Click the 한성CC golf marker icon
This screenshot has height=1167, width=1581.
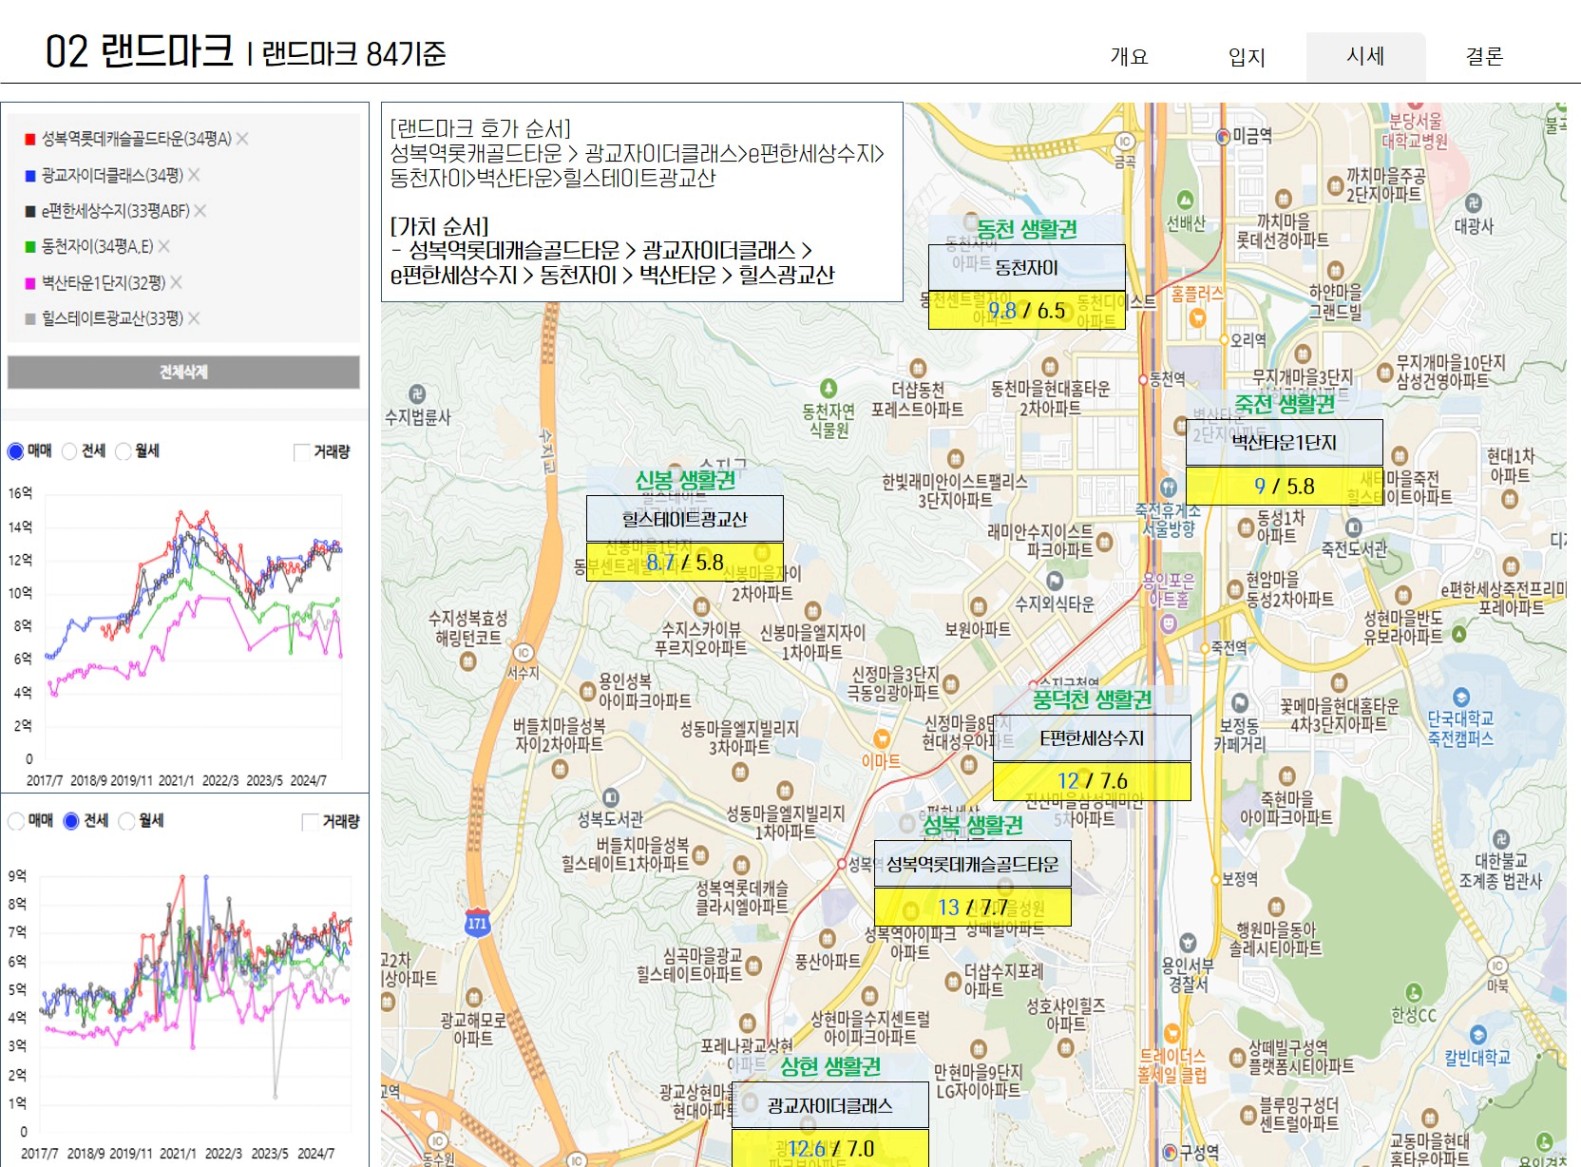[x=1413, y=992]
